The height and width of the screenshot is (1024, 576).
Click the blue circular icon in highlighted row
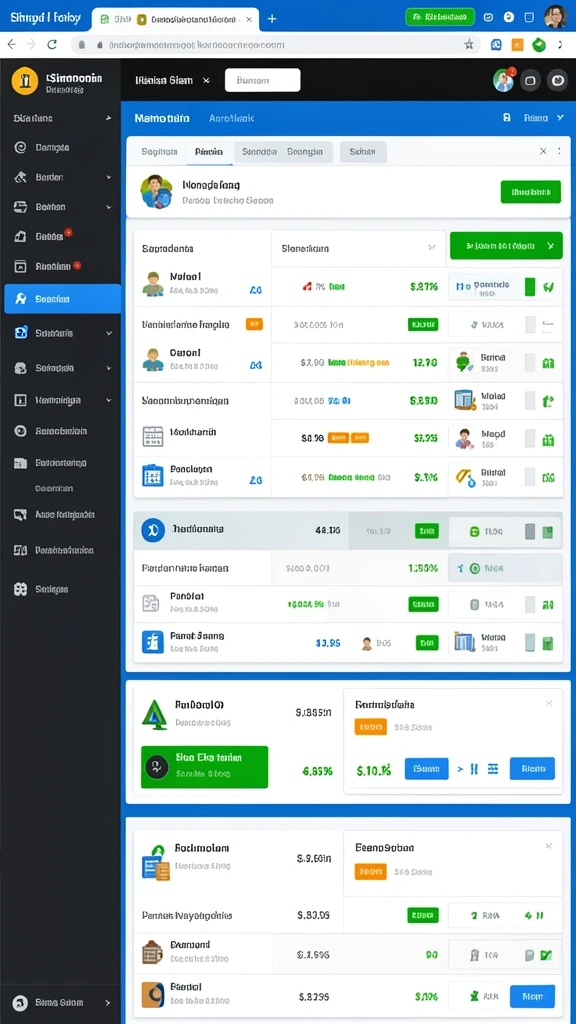coord(153,530)
